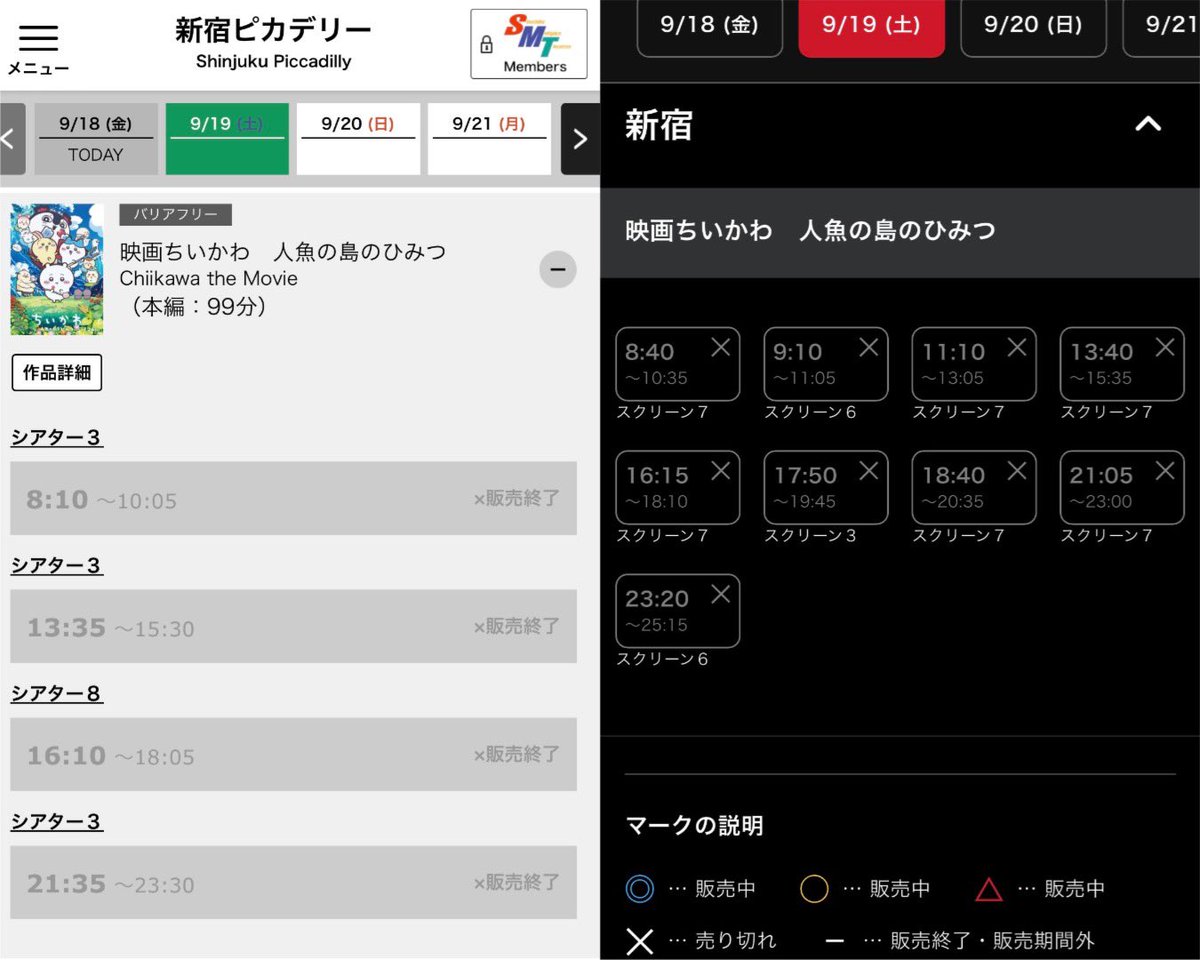
Task: Go to previous dates with left arrow
Action: (12, 139)
